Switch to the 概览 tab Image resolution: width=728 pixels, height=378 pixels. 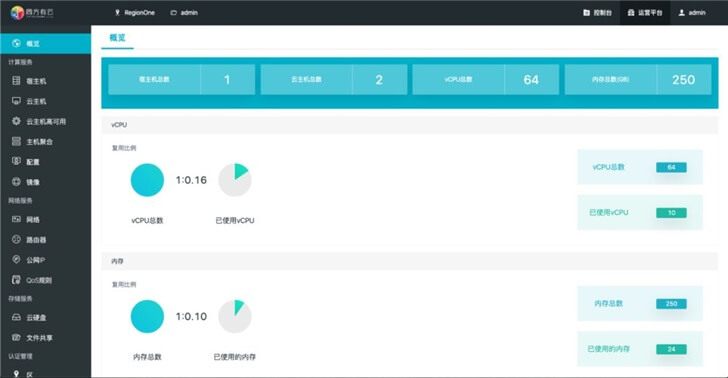pos(117,38)
